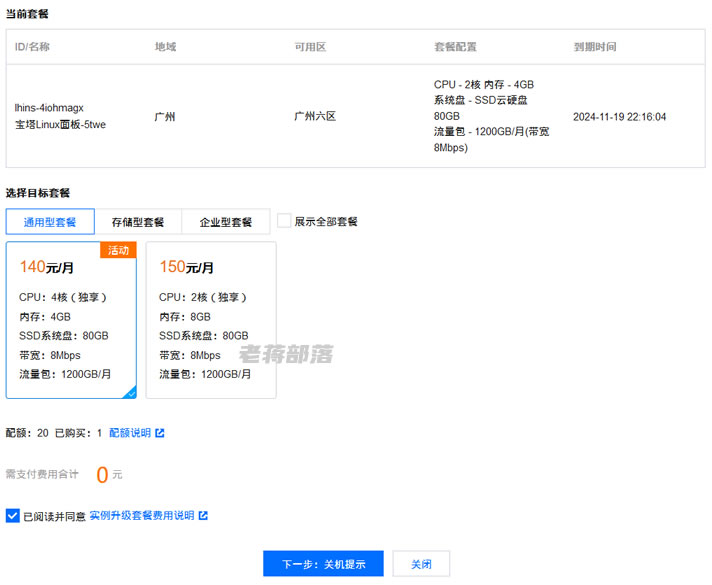Switch to 通用型套餐 tab

click(50, 222)
